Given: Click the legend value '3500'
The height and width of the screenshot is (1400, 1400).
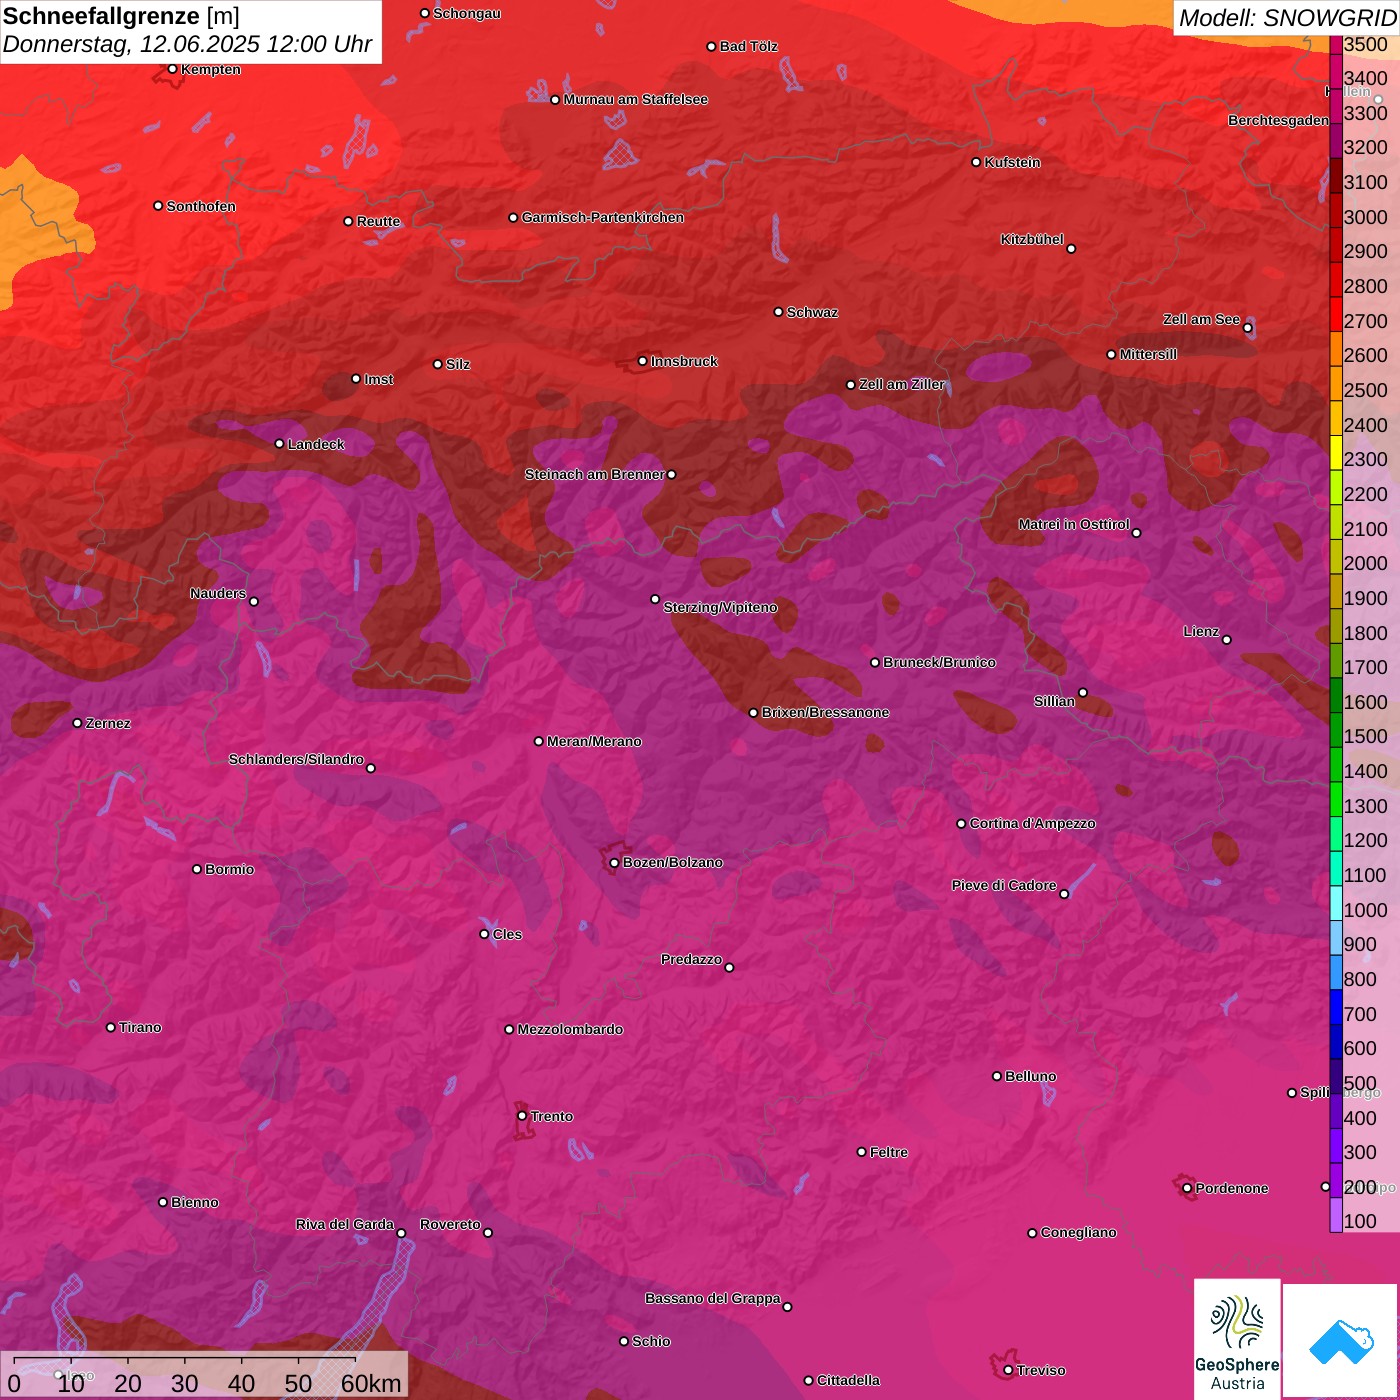Looking at the screenshot, I should coord(1365,44).
